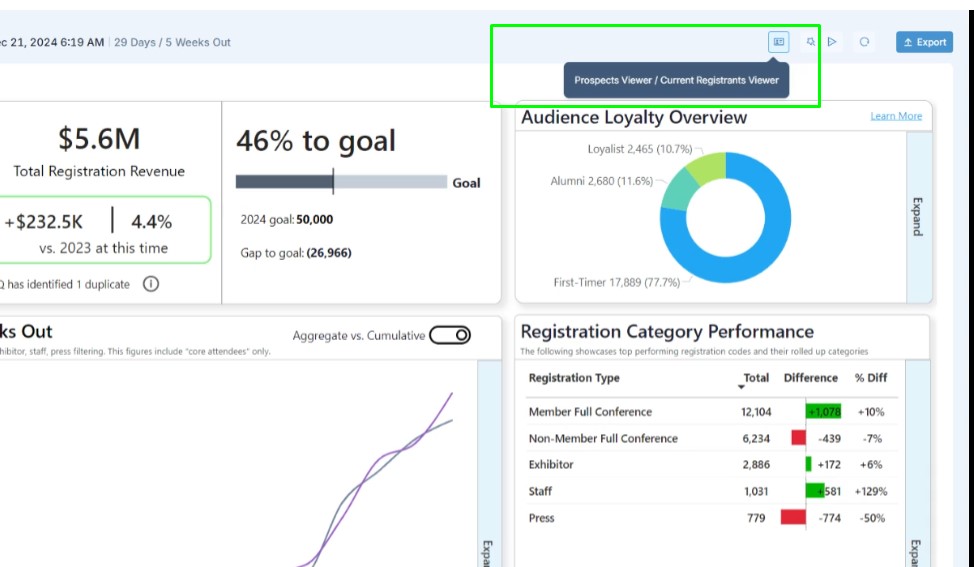Click the refresh circle icon
This screenshot has width=974, height=567.
click(x=864, y=42)
